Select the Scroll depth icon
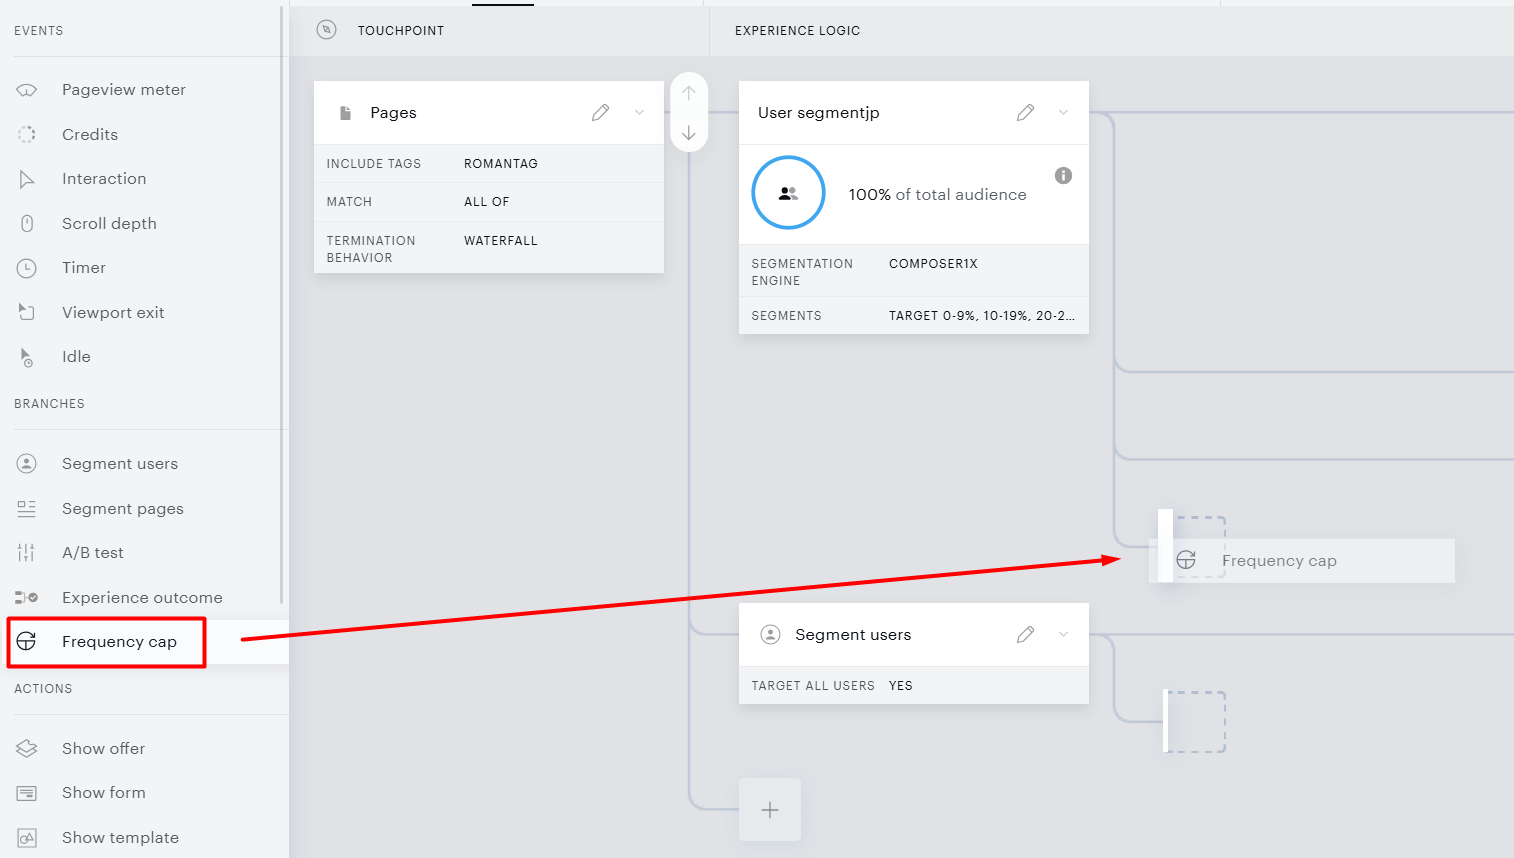This screenshot has width=1514, height=858. [27, 223]
